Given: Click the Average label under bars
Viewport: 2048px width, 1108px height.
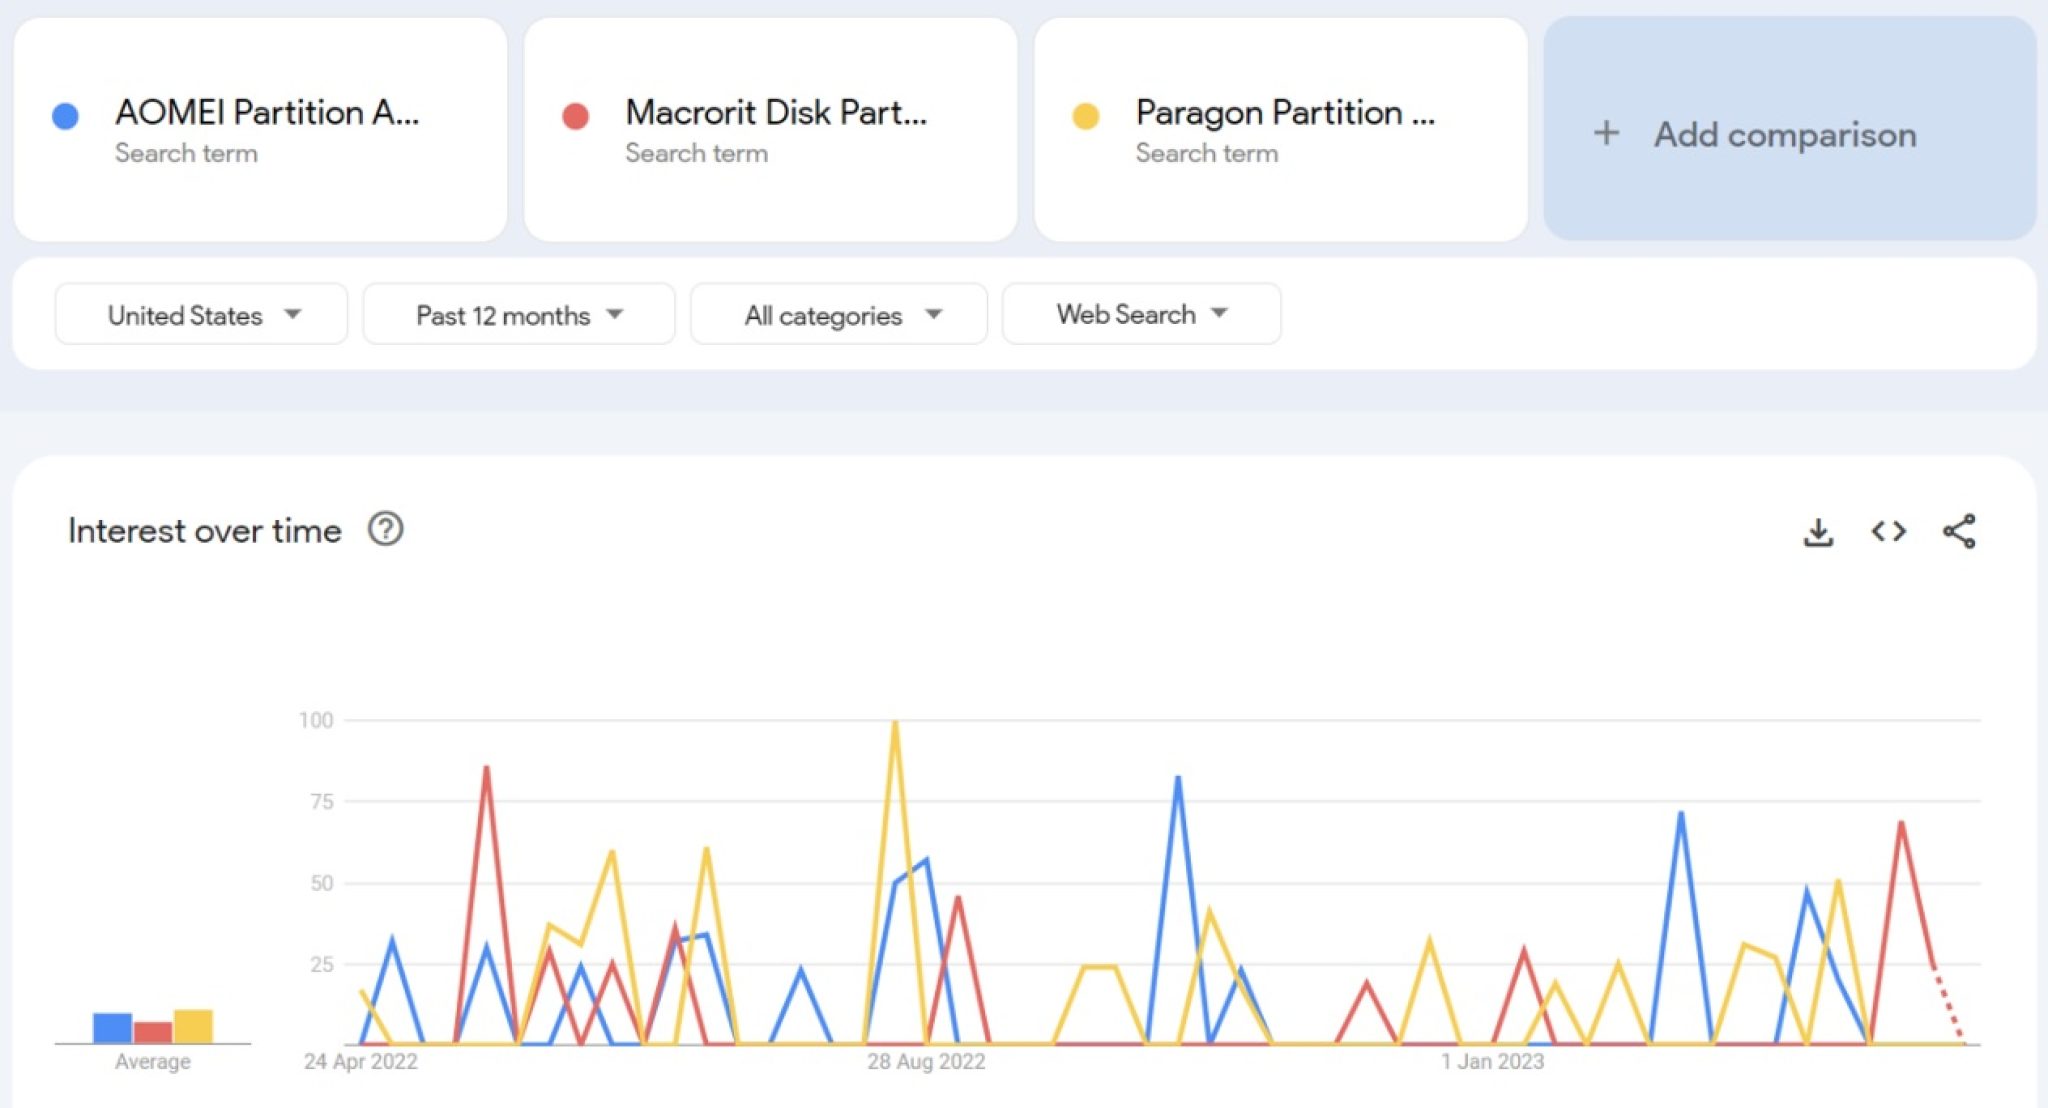Looking at the screenshot, I should pos(152,1061).
